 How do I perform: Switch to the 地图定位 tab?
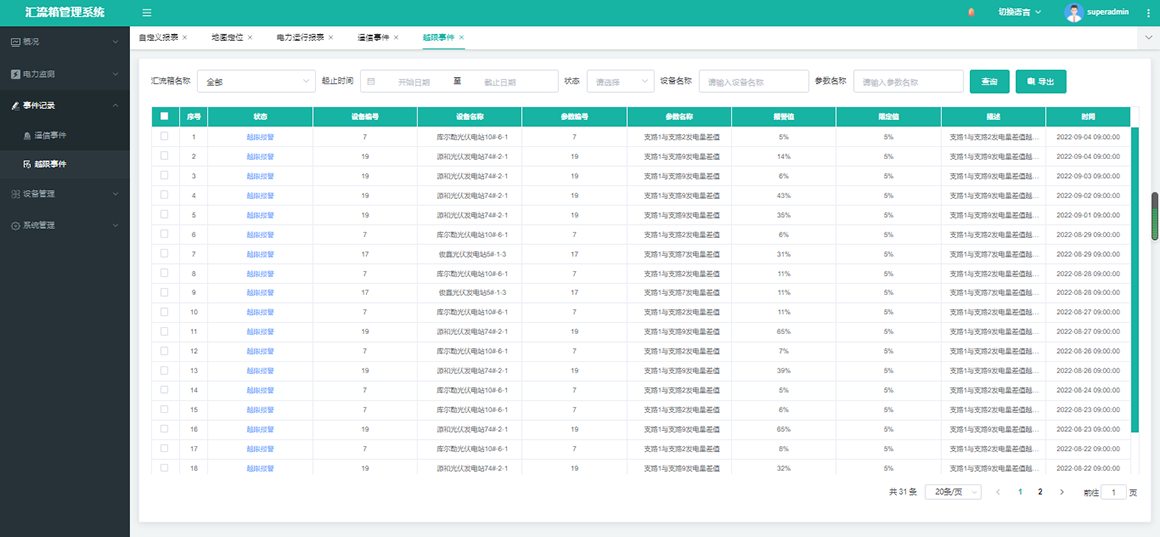[227, 37]
